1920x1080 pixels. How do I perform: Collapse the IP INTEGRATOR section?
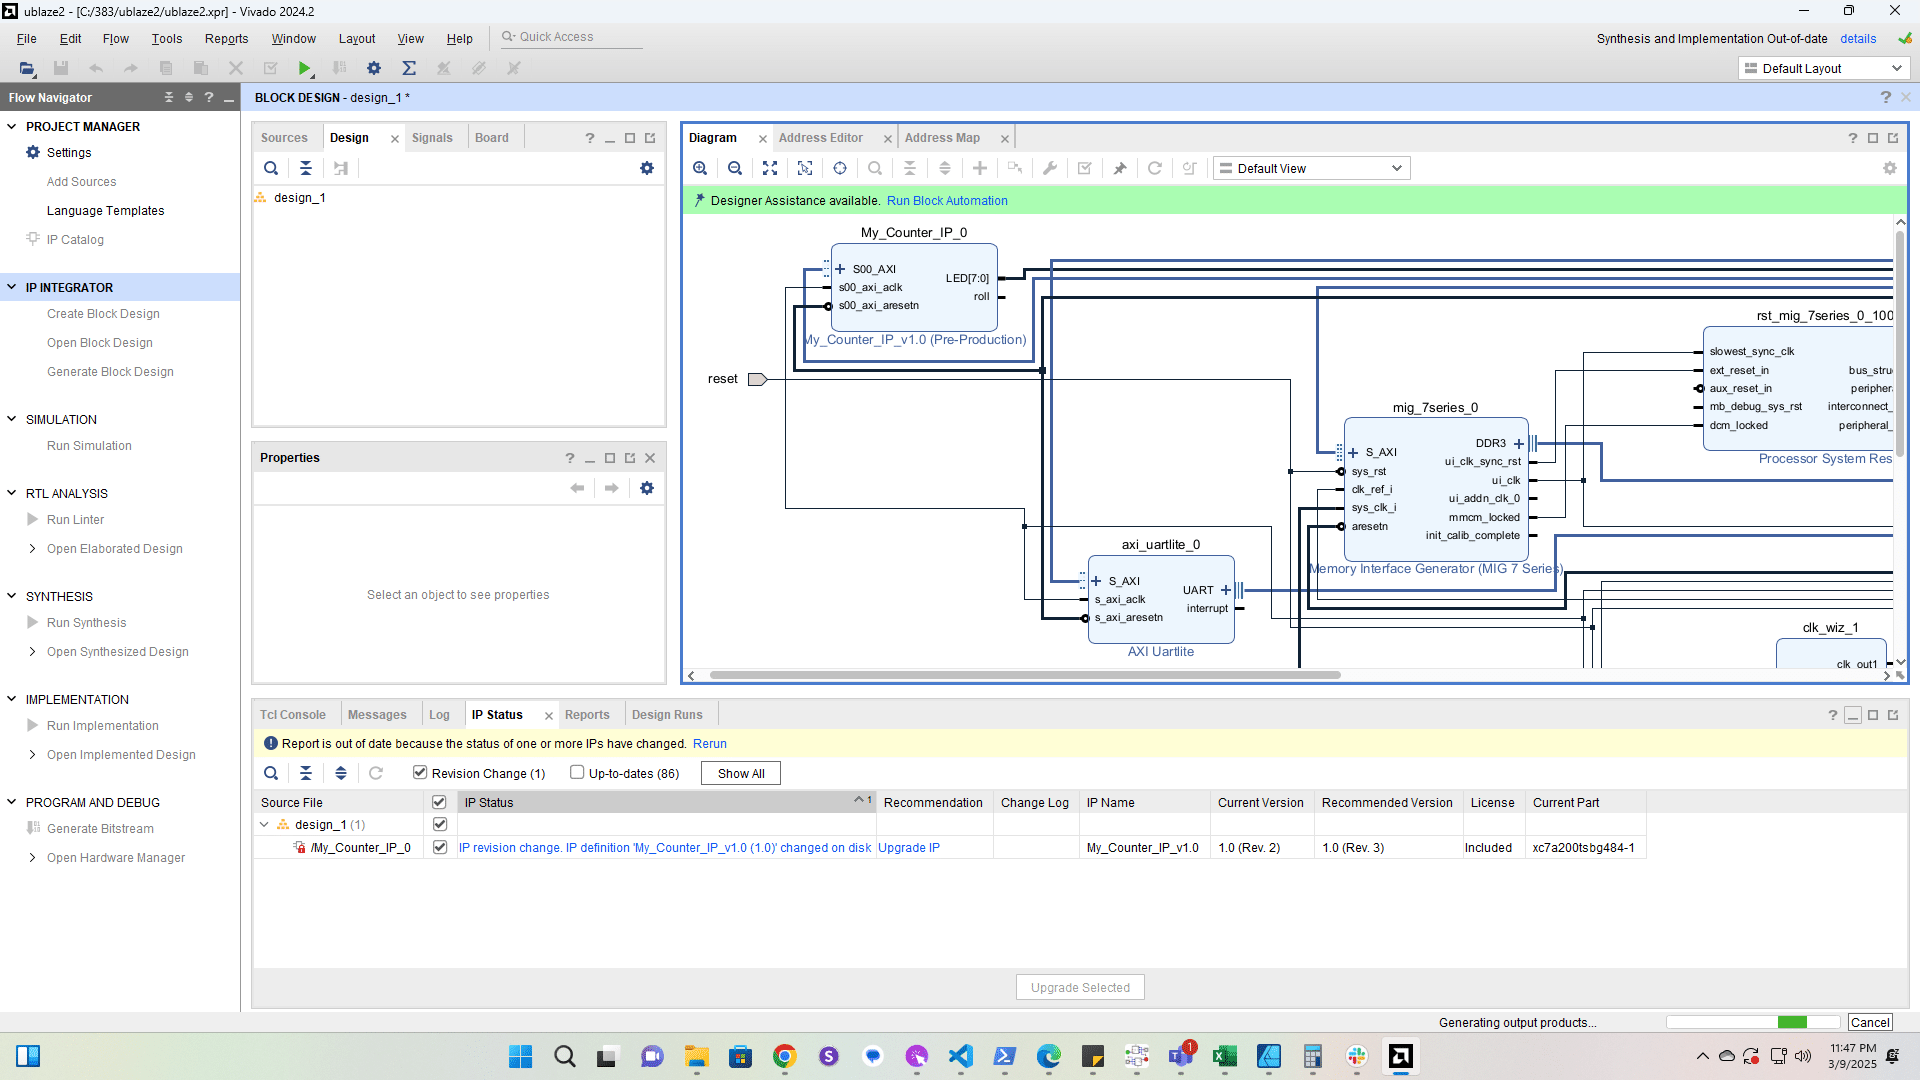click(x=12, y=287)
